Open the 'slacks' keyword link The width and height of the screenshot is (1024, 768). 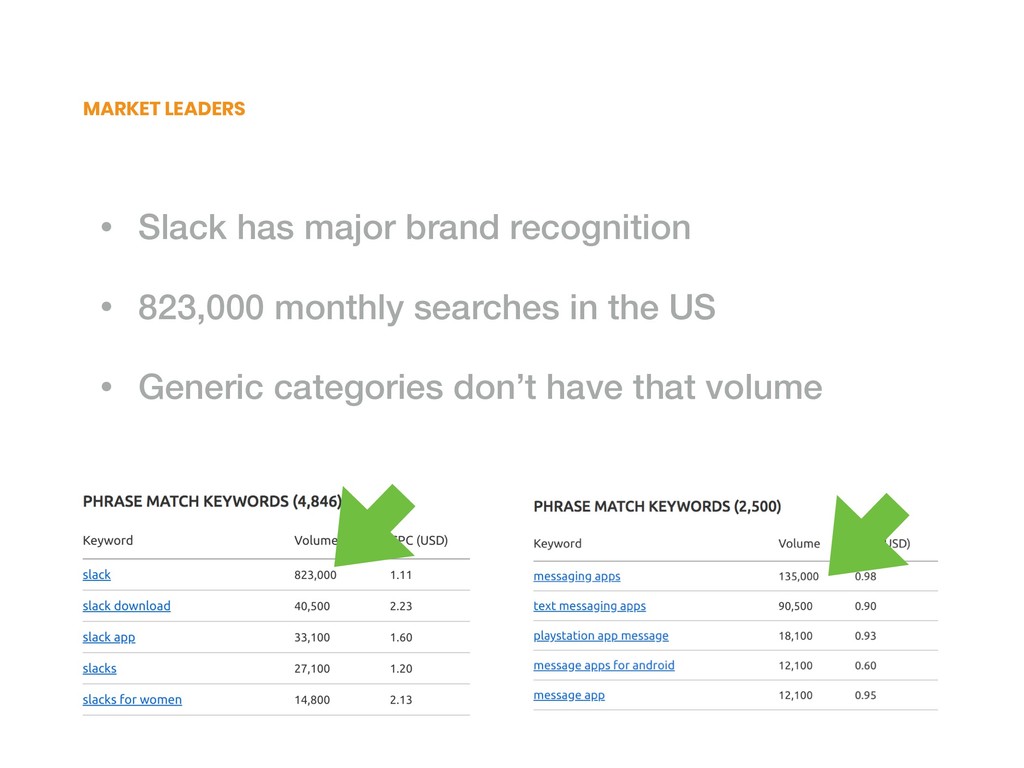click(x=99, y=669)
